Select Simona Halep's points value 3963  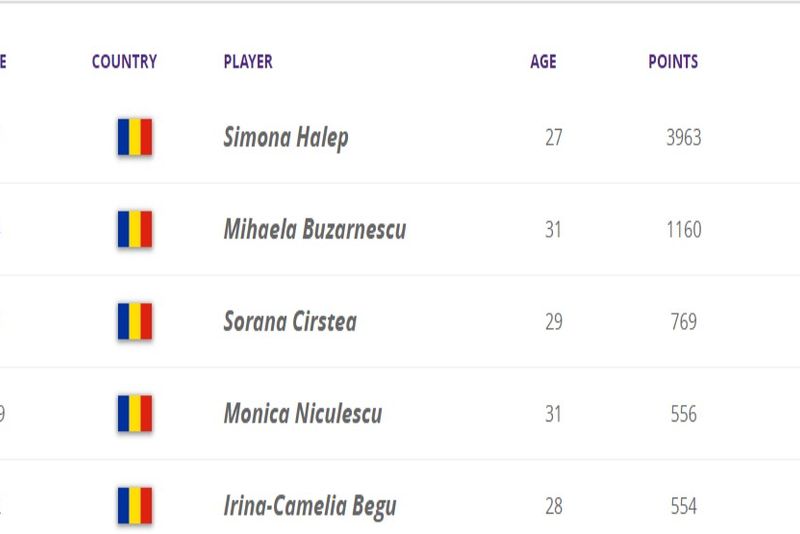(684, 138)
